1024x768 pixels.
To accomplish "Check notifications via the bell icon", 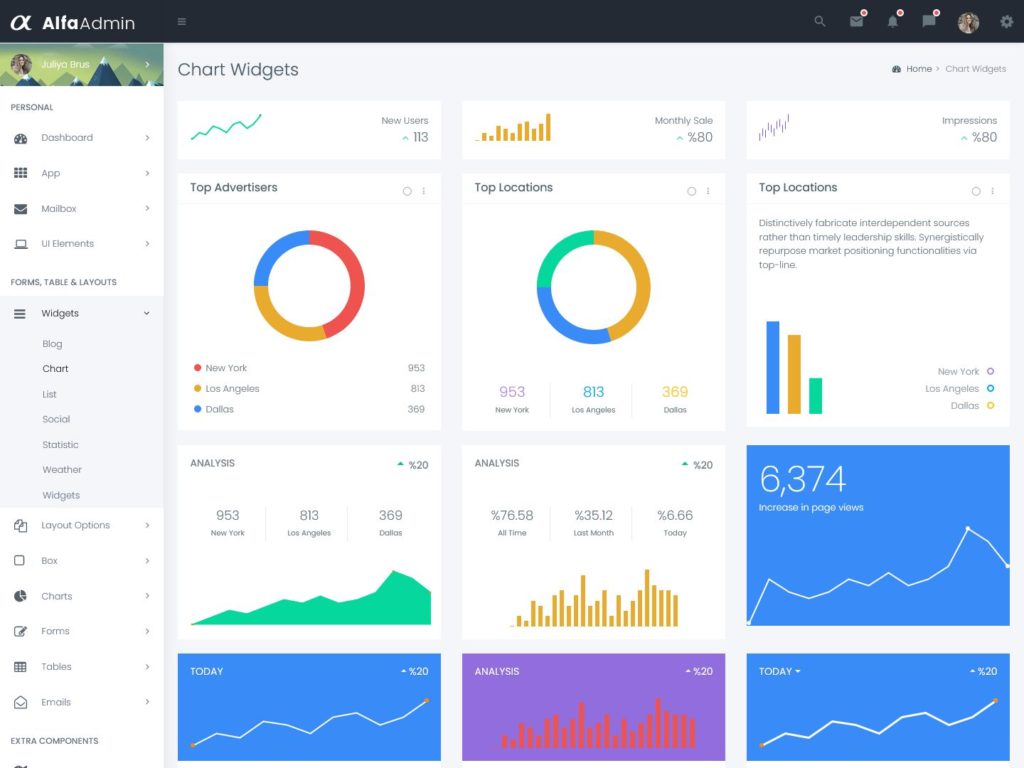I will 892,21.
